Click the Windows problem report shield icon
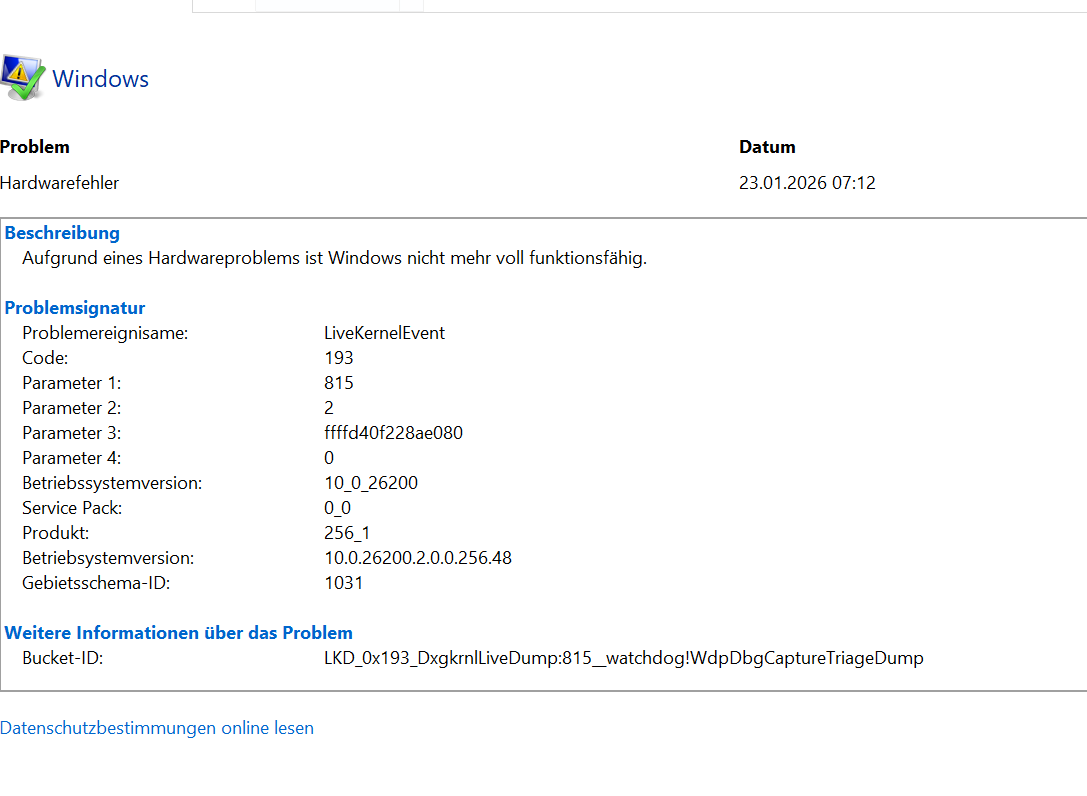This screenshot has height=796, width=1087. (x=23, y=78)
